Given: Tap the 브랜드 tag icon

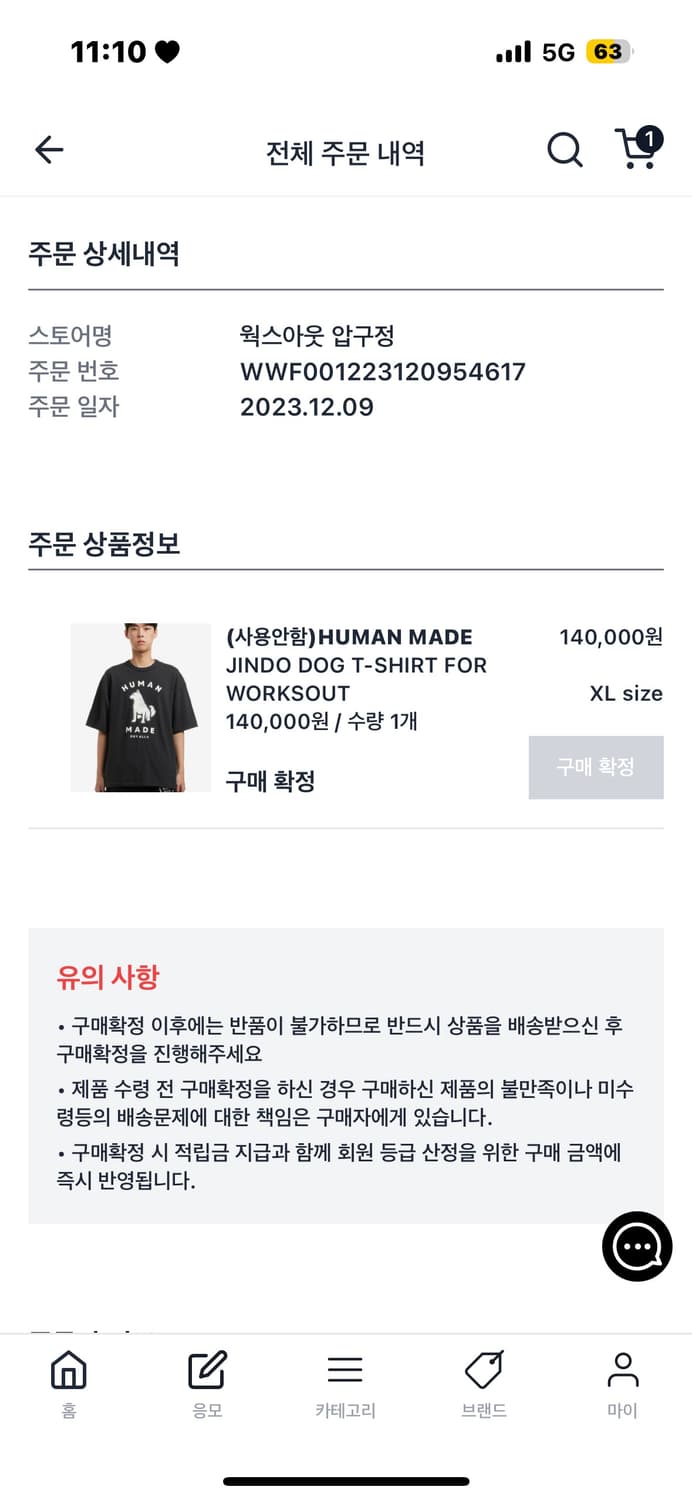Looking at the screenshot, I should click(484, 1370).
